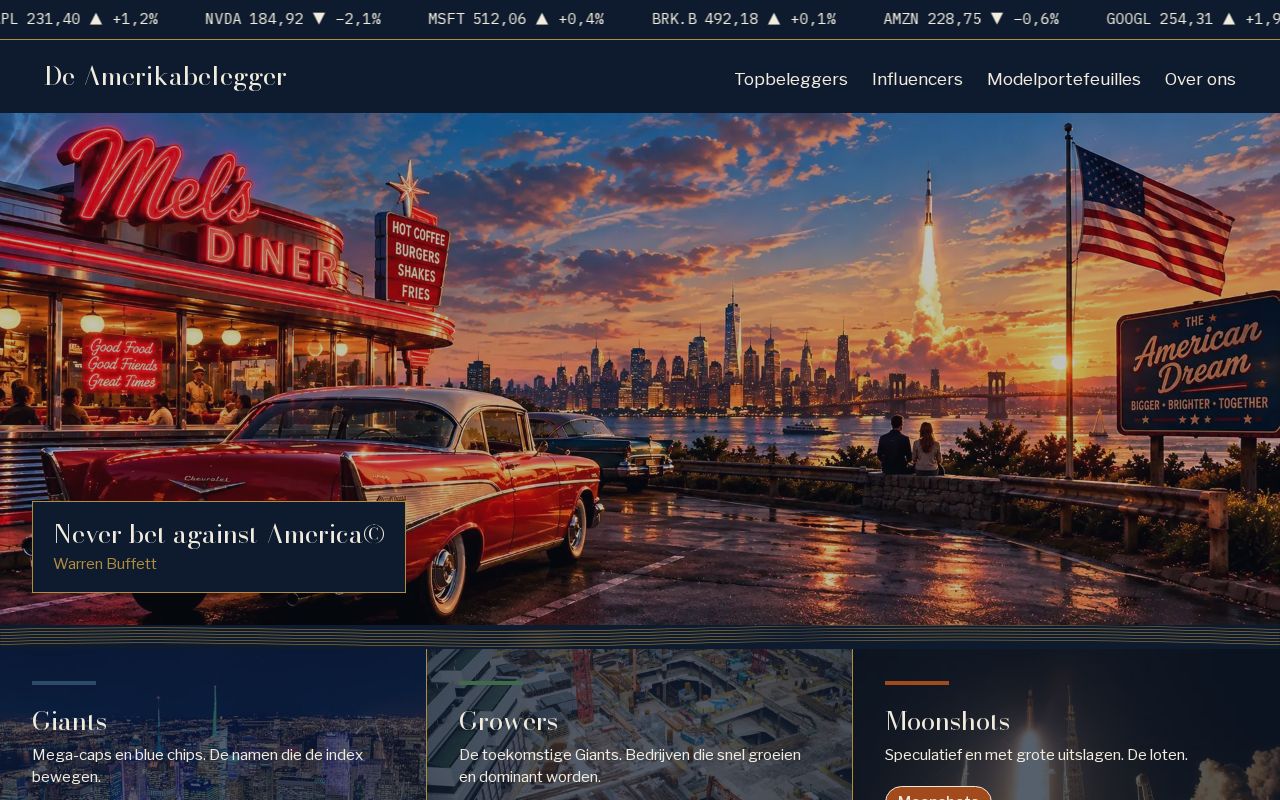Open the Influencers navigation item
The width and height of the screenshot is (1280, 800).
917,79
